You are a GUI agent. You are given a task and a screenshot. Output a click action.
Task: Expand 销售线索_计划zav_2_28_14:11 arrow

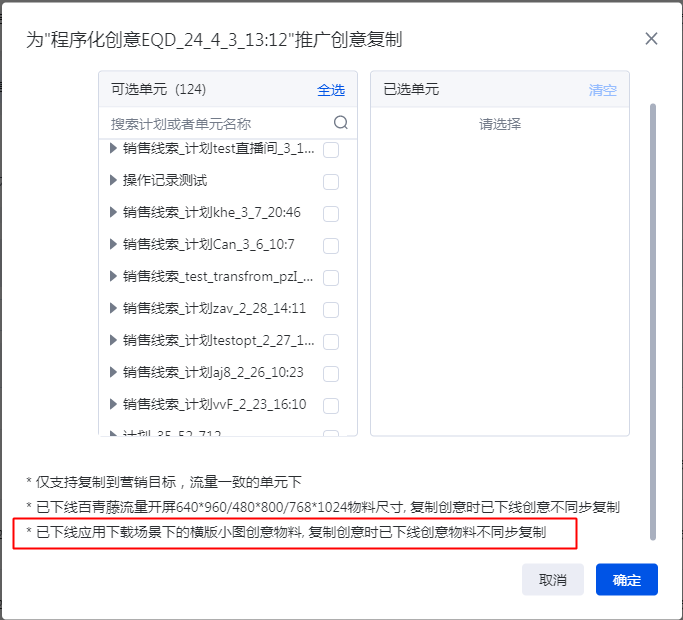point(113,308)
